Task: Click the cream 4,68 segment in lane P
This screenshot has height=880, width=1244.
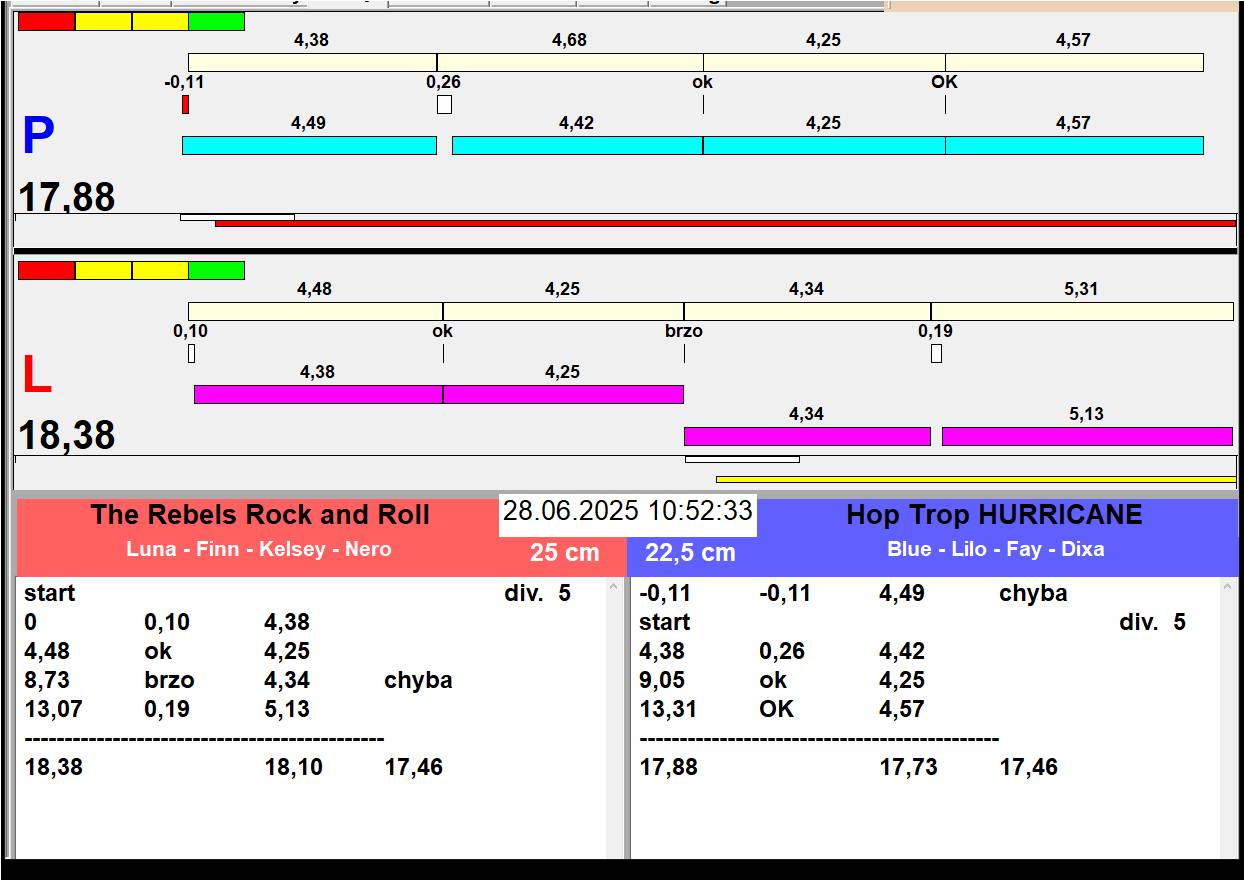Action: tap(570, 62)
